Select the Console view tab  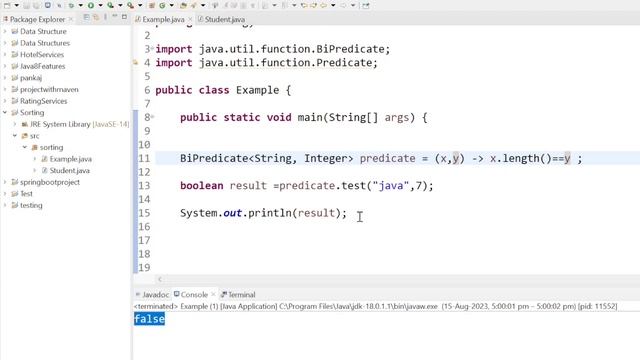194,294
